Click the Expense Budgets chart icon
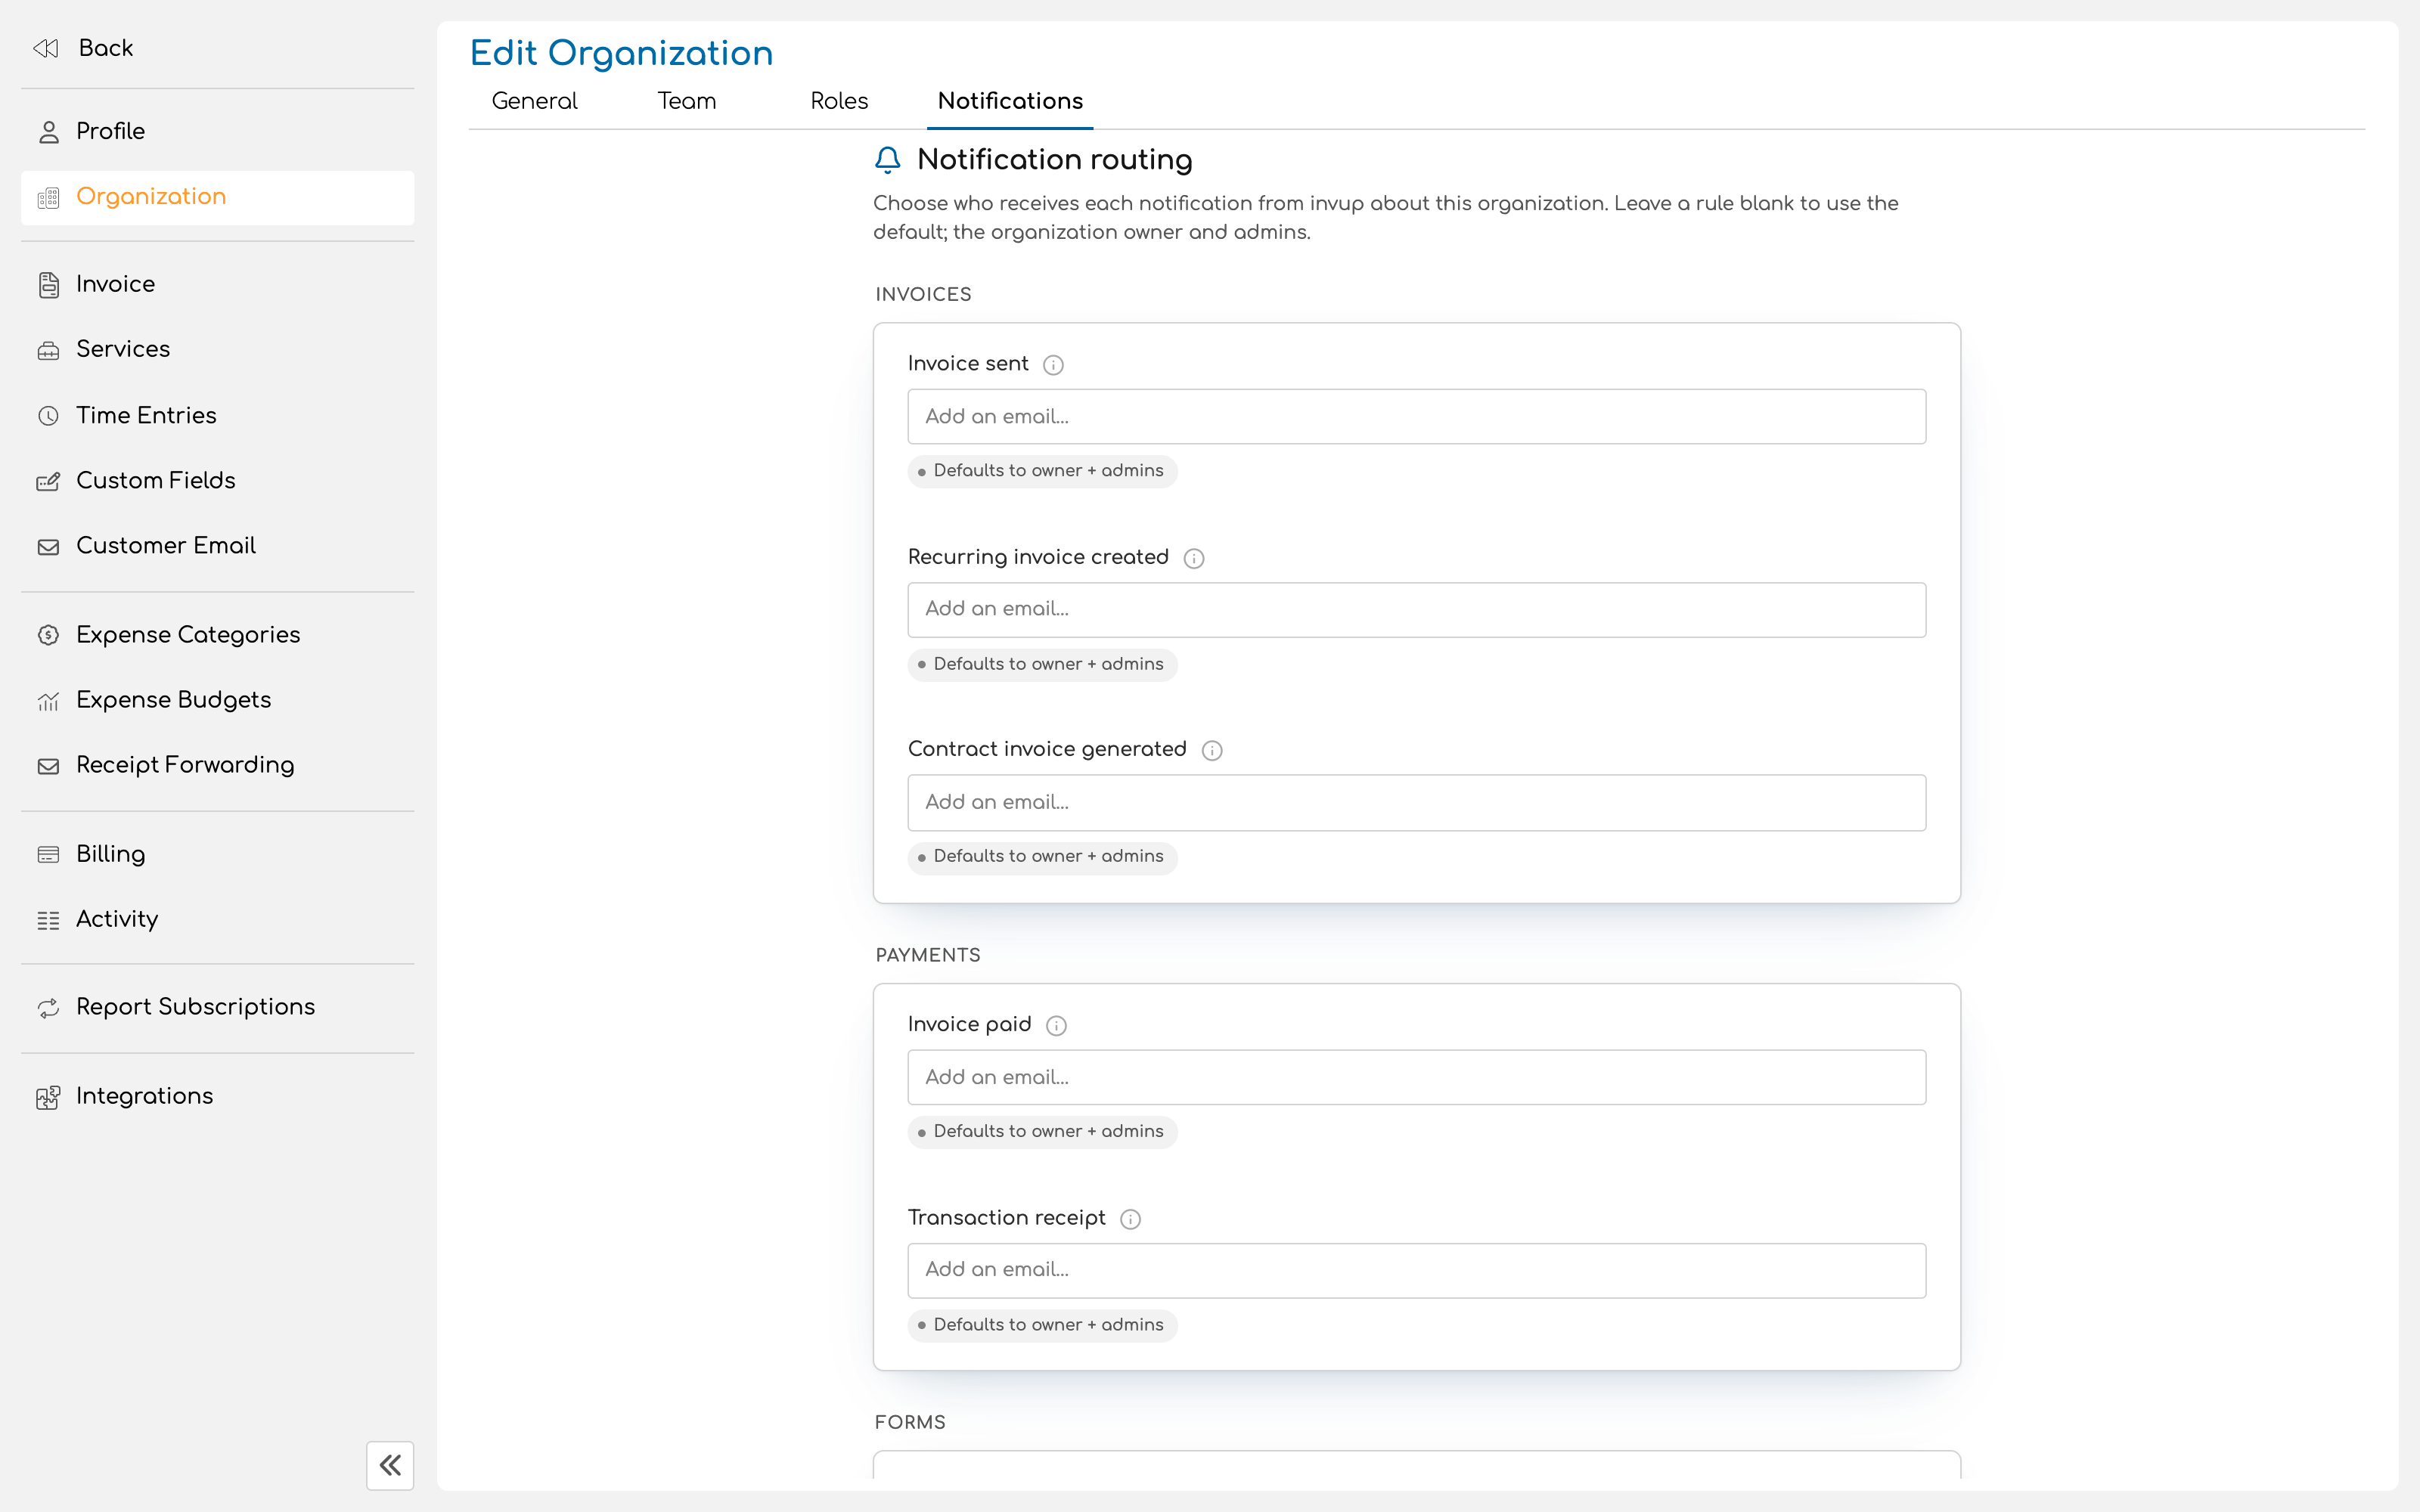The image size is (2420, 1512). (48, 701)
